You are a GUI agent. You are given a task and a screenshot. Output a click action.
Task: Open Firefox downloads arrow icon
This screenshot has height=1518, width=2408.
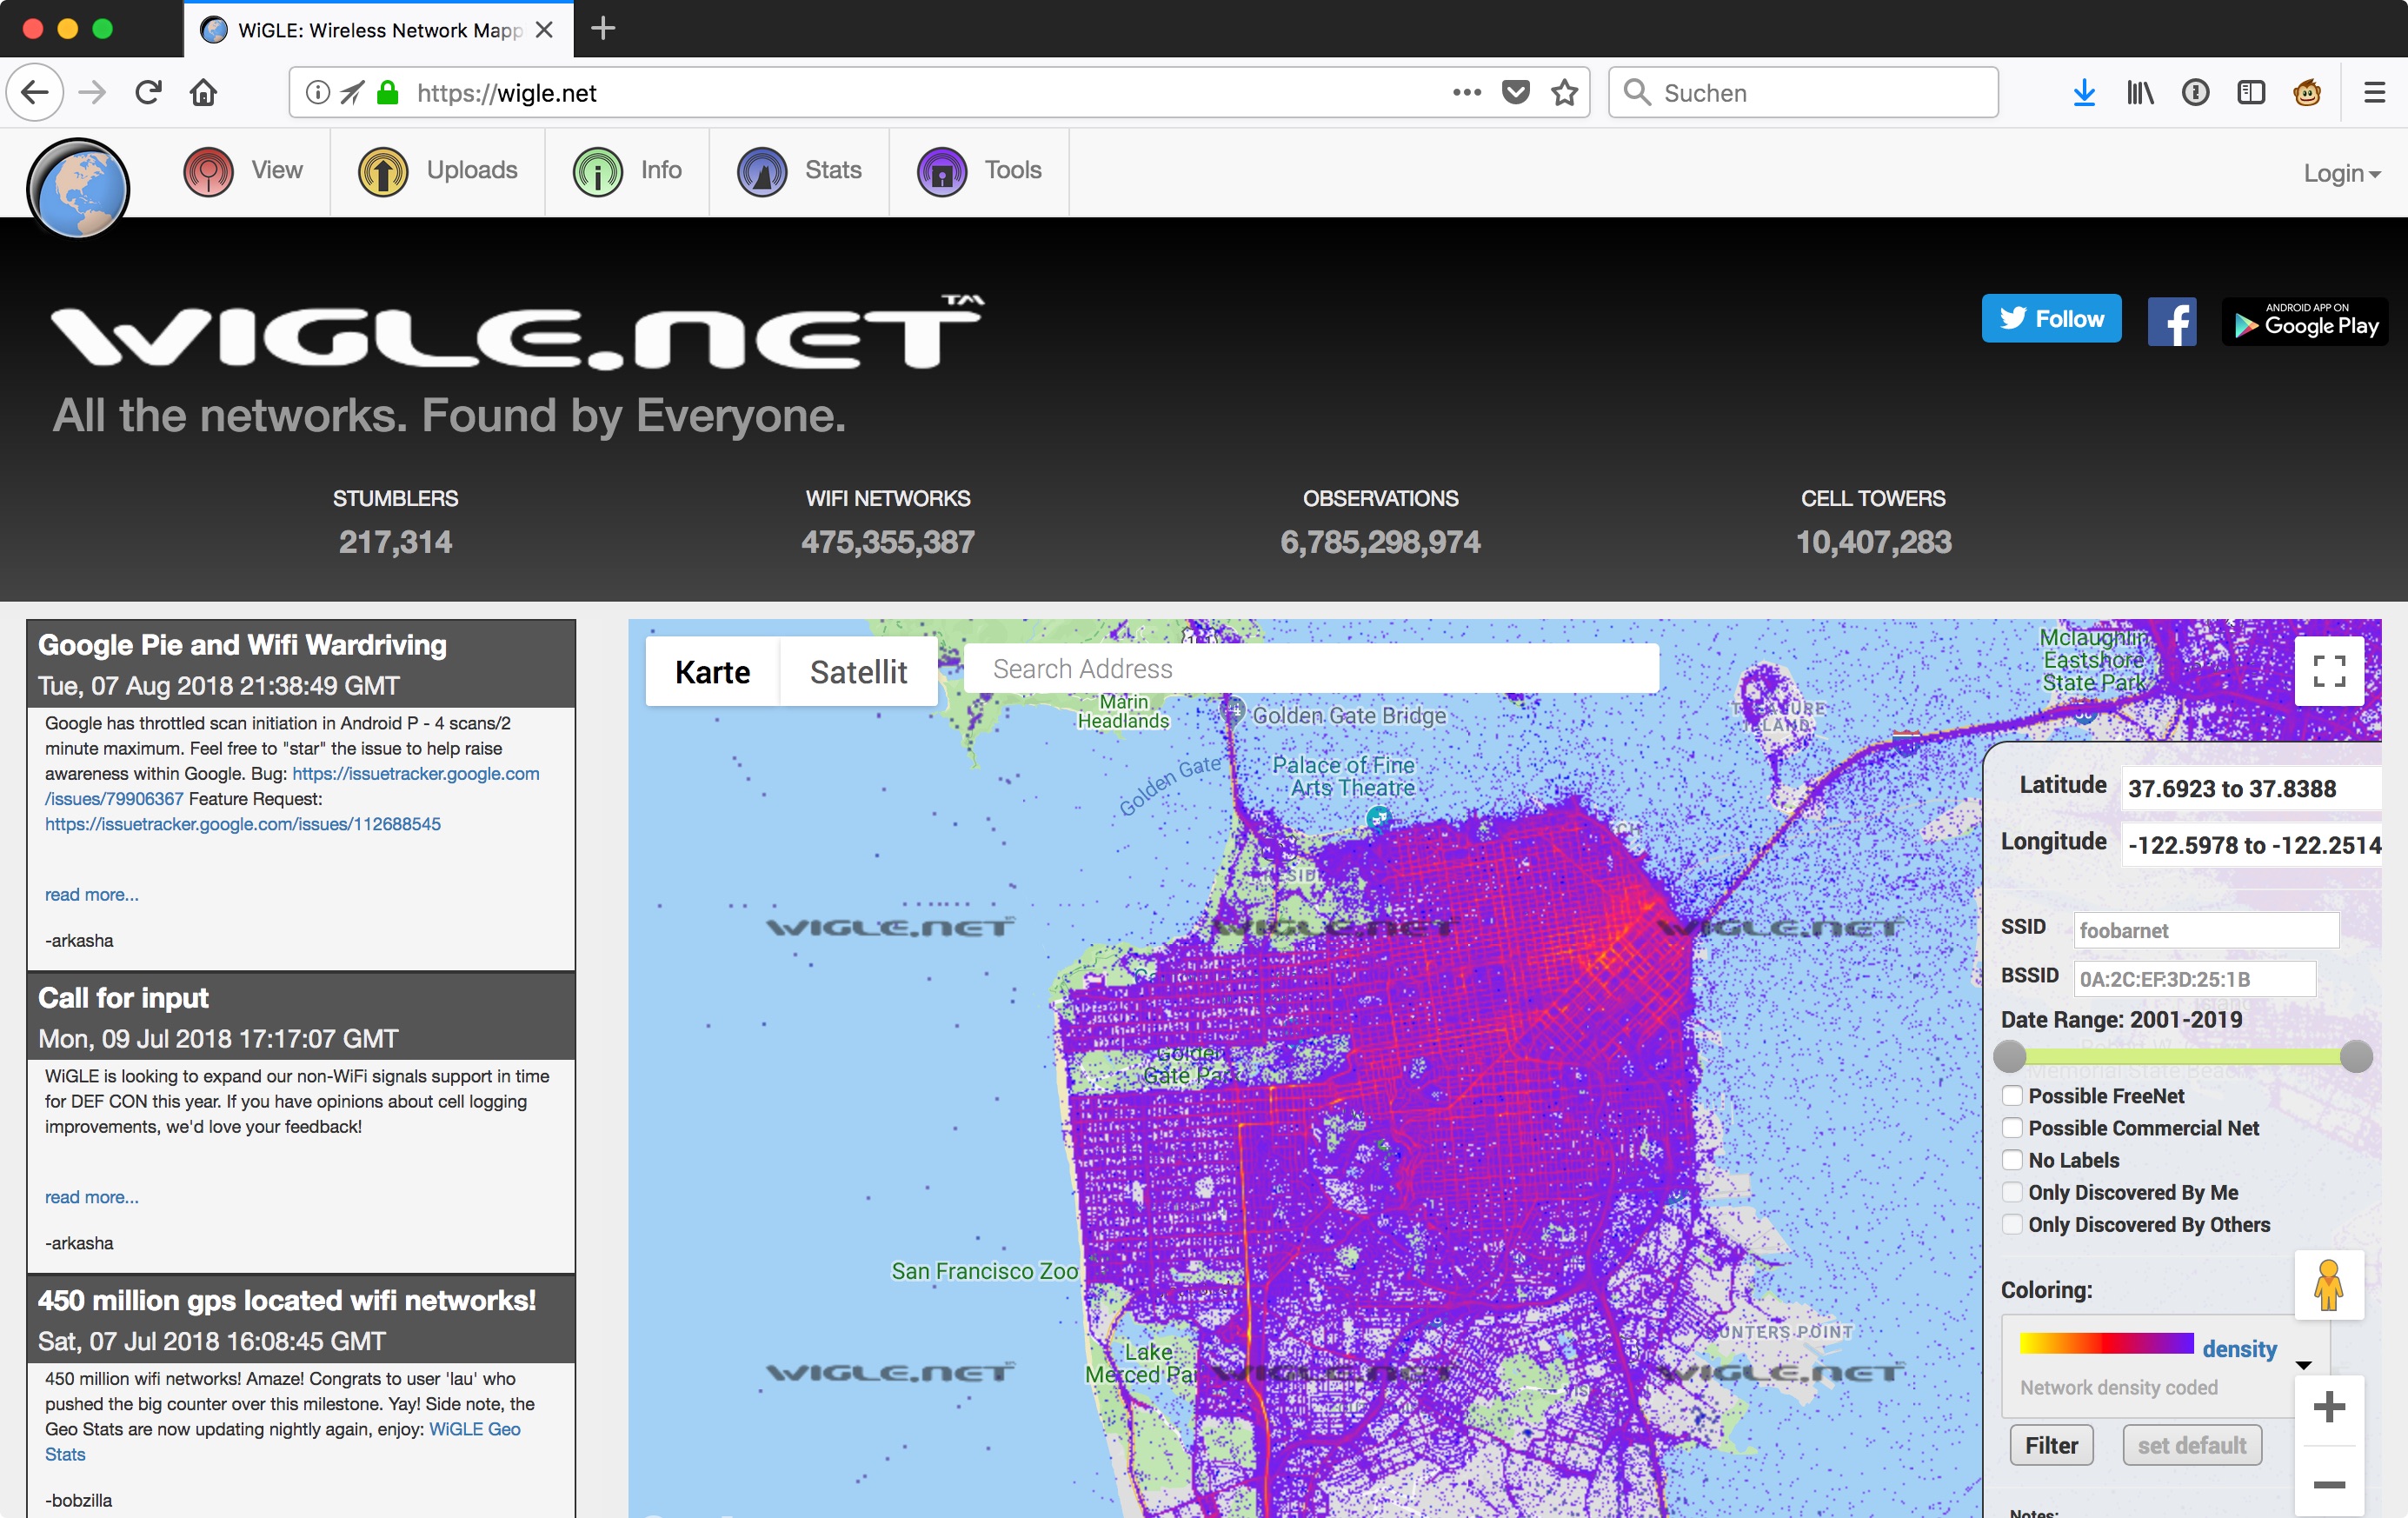[x=2084, y=93]
